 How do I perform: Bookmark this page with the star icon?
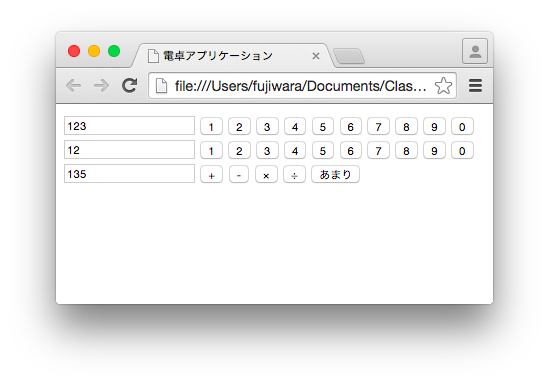(443, 86)
